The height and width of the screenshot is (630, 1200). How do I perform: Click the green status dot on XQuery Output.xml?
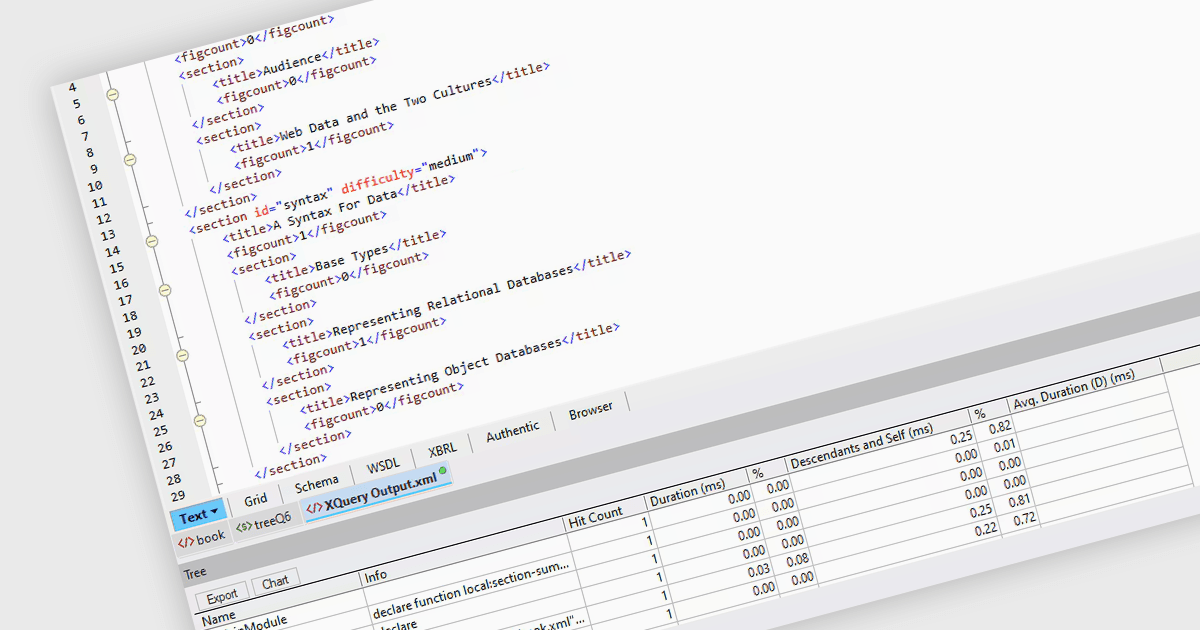pyautogui.click(x=442, y=469)
